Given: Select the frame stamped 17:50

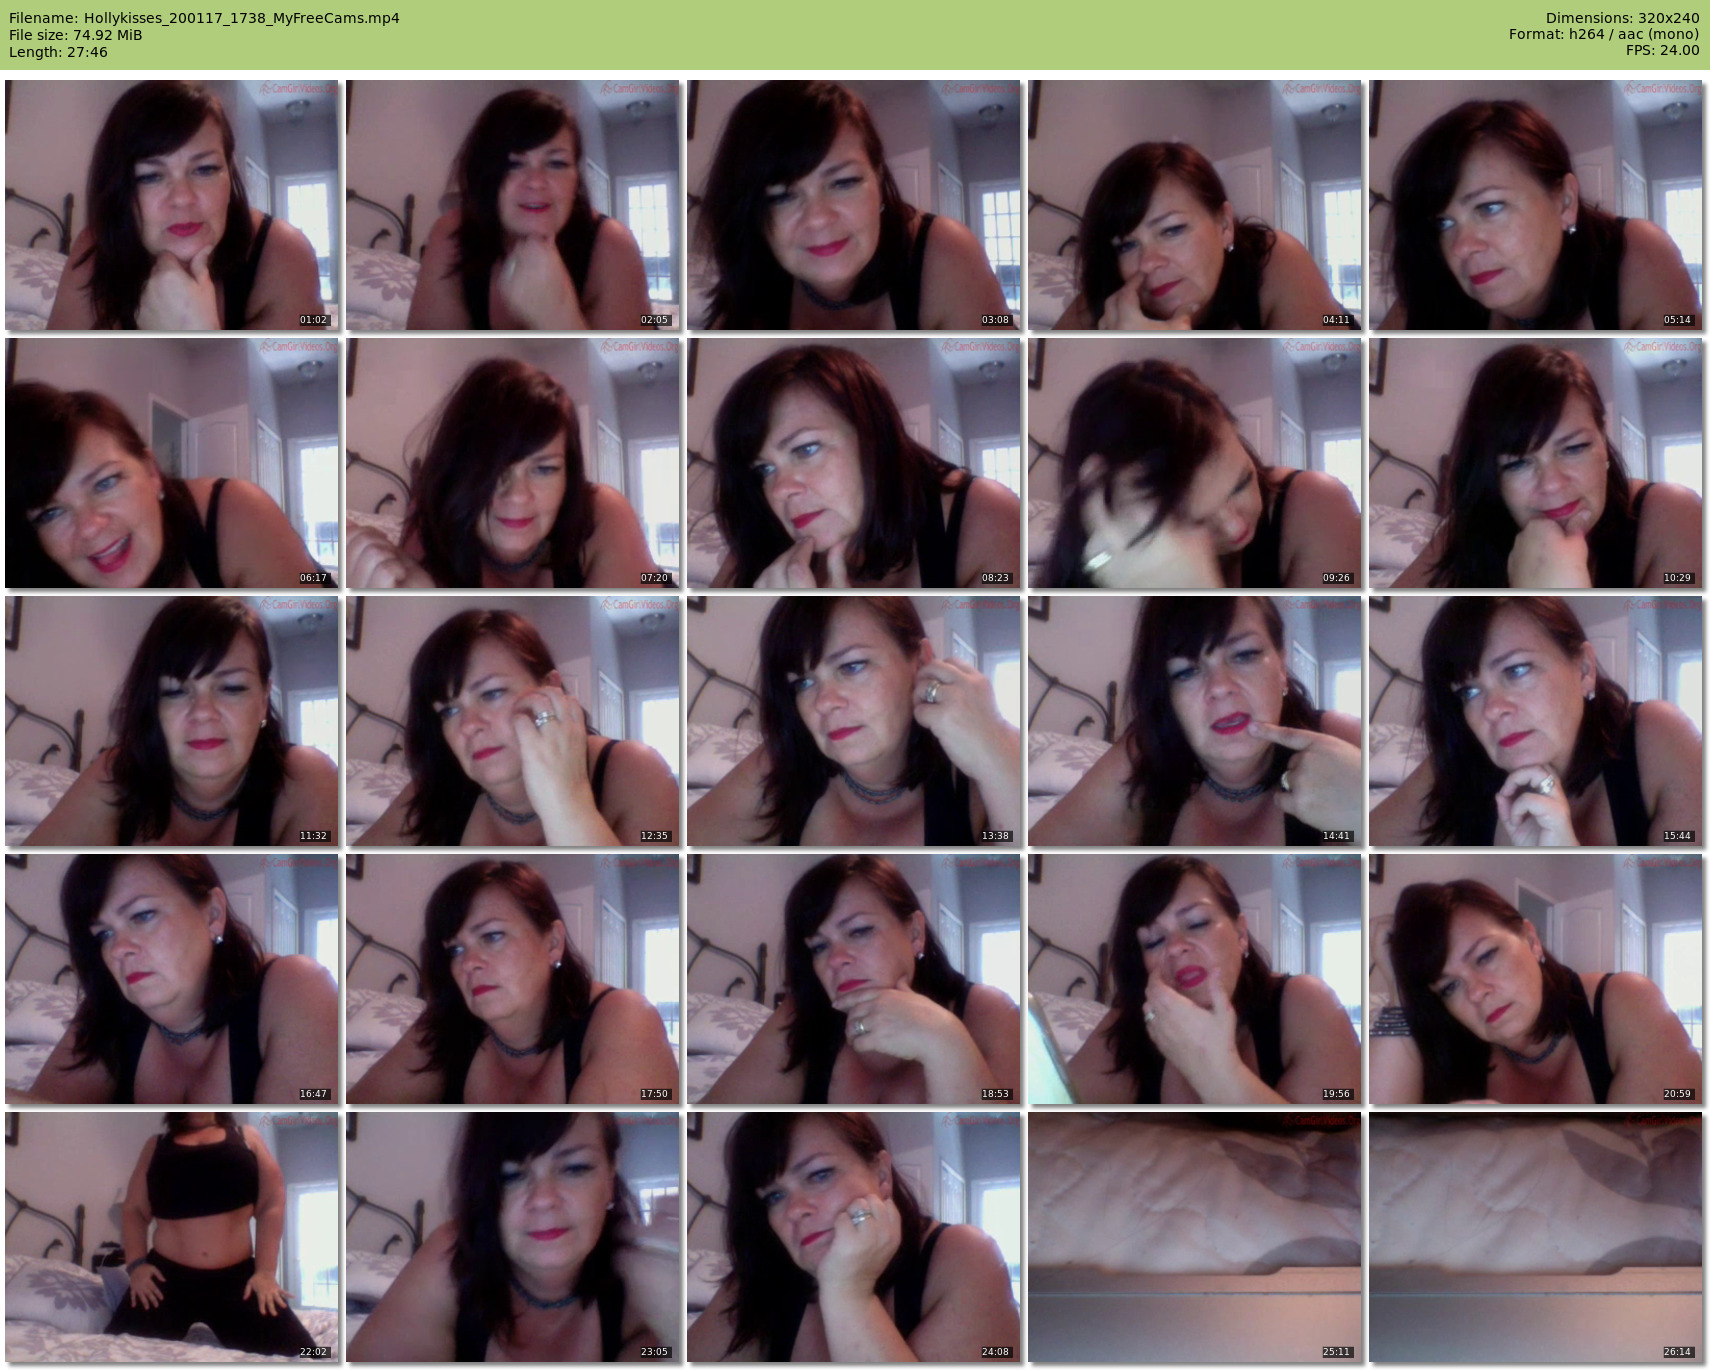Looking at the screenshot, I should 513,979.
